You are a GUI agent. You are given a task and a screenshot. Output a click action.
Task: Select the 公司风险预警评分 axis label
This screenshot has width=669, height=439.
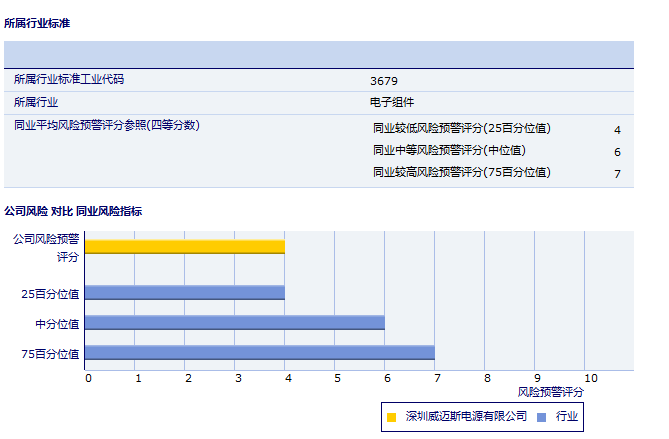tap(46, 248)
